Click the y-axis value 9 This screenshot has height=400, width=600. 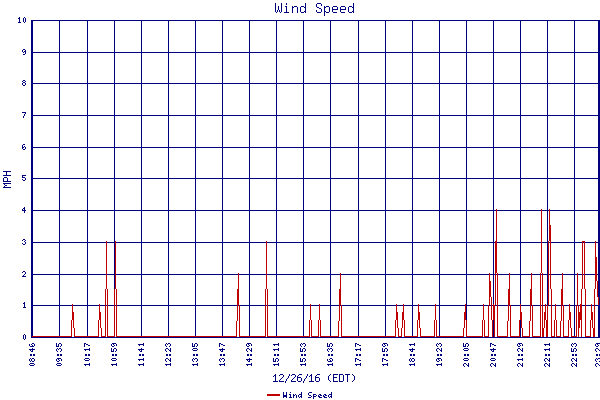[24, 52]
